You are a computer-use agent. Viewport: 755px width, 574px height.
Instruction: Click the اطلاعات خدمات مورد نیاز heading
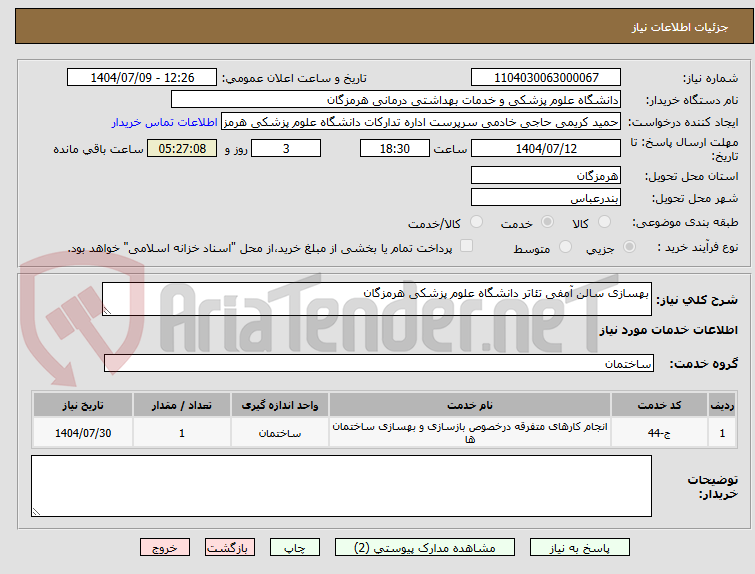pos(668,330)
